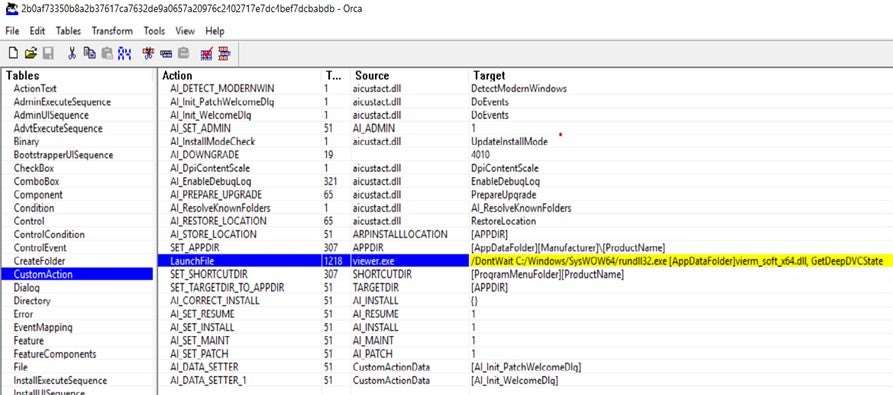
Task: Open the File menu
Action: [x=12, y=31]
